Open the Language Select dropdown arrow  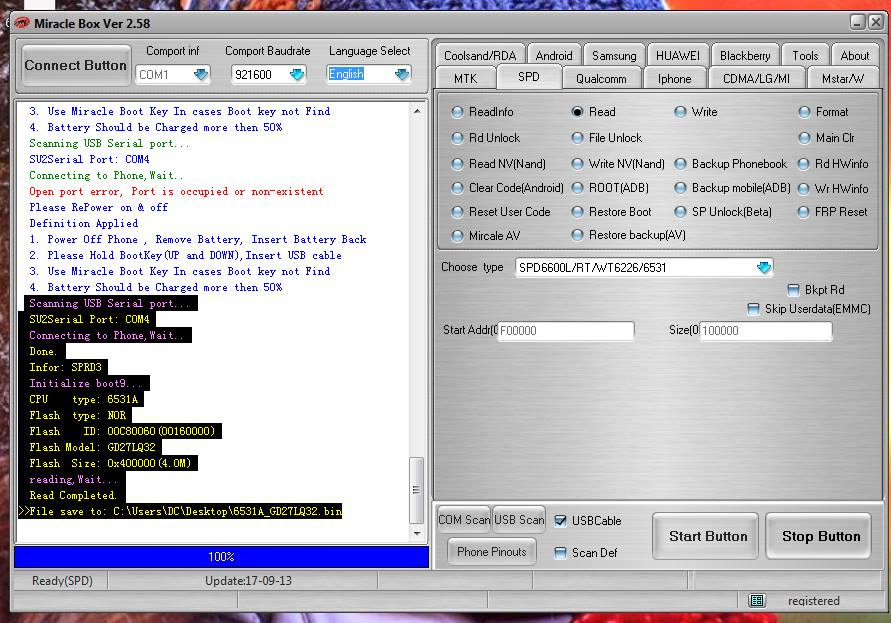pos(402,74)
